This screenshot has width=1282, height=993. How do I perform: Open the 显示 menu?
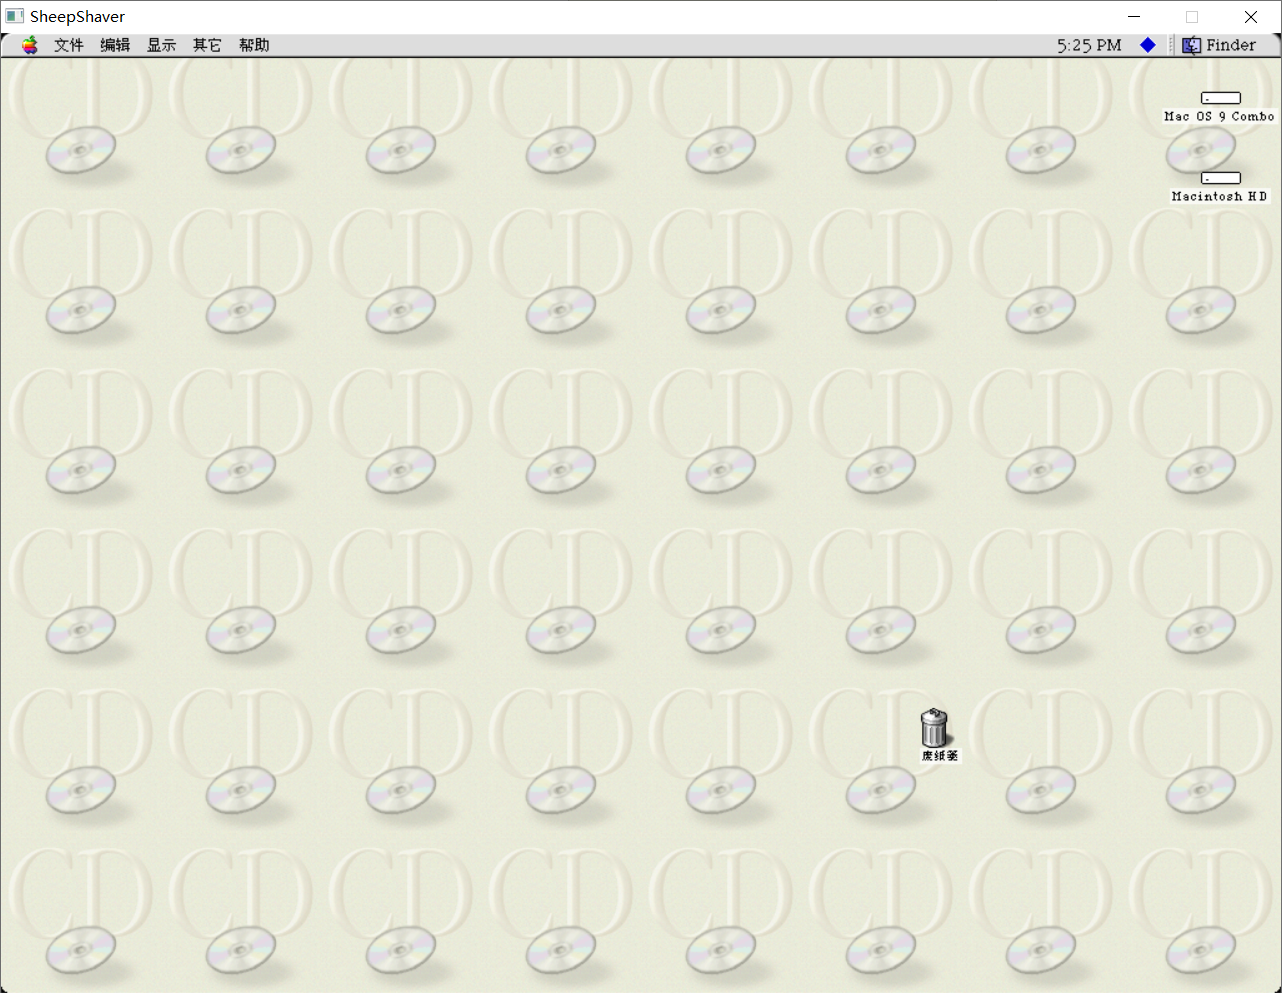[160, 44]
